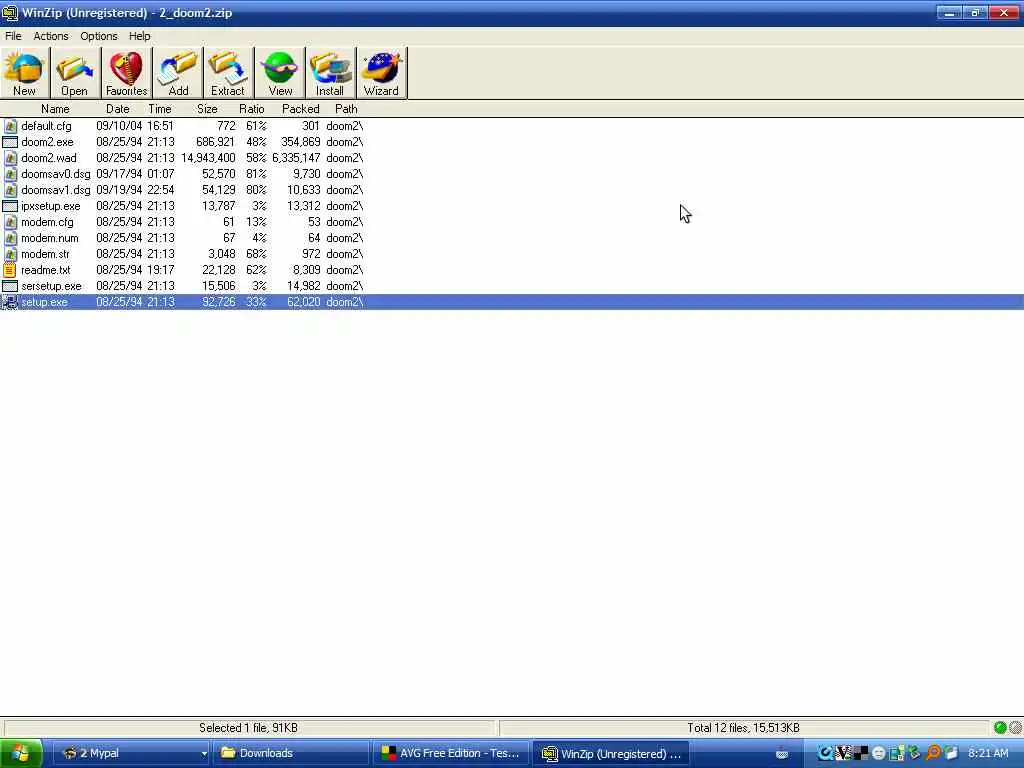Open the Actions menu
The width and height of the screenshot is (1024, 768).
tap(51, 36)
